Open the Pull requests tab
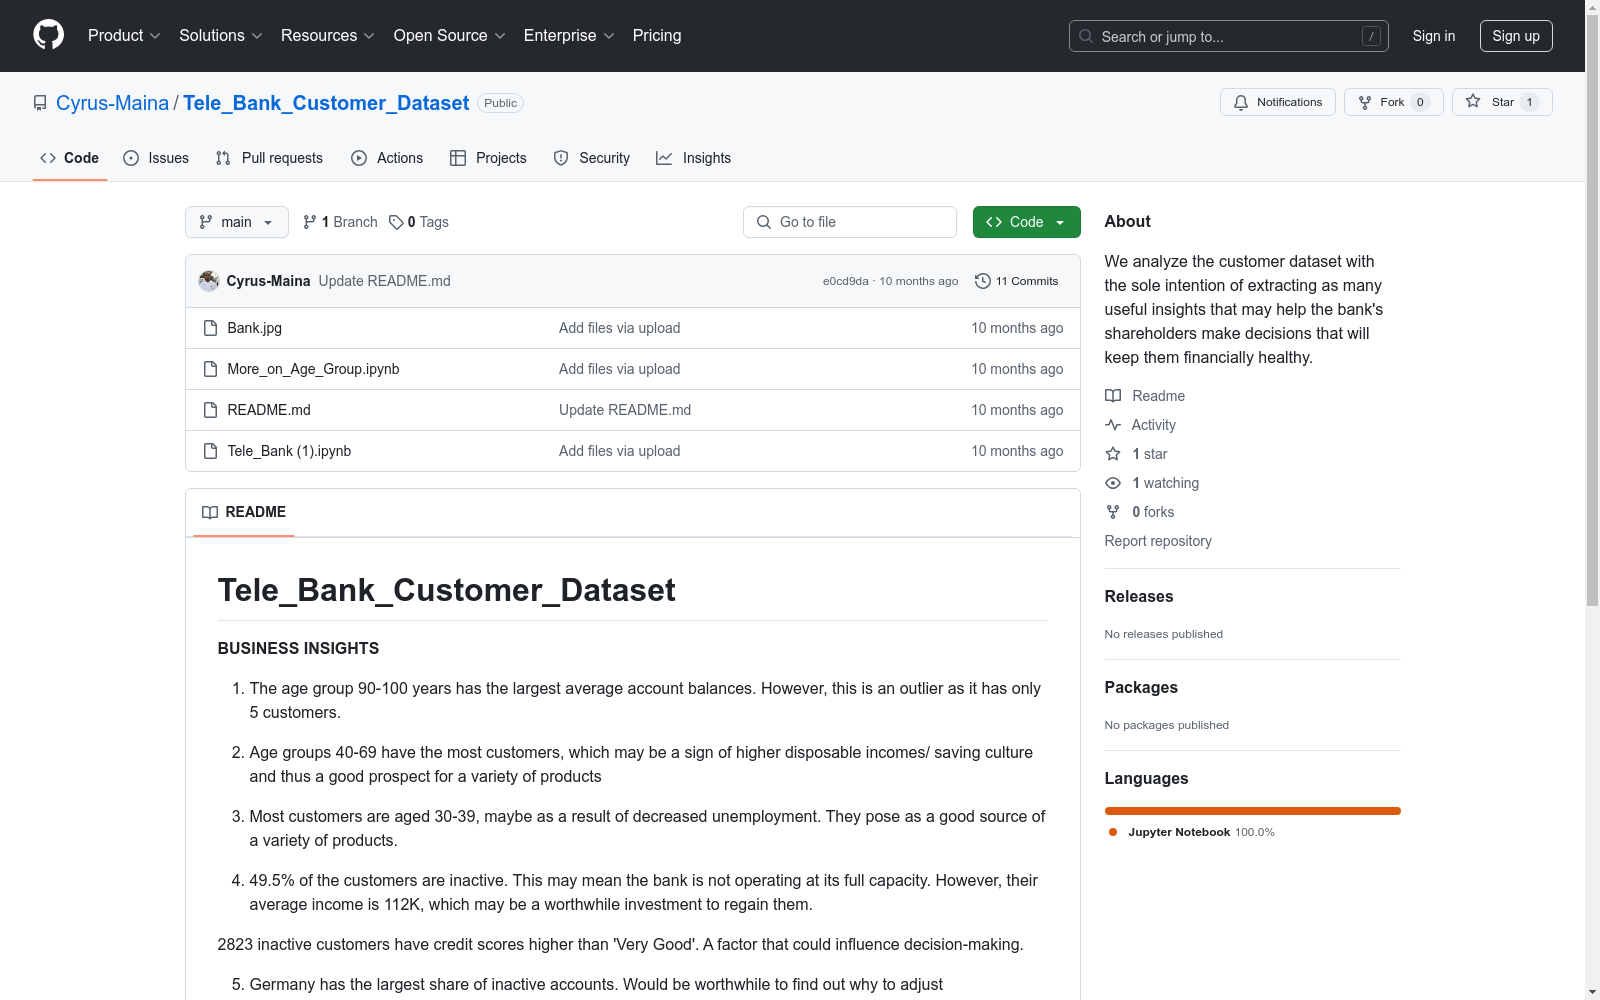 coord(269,158)
